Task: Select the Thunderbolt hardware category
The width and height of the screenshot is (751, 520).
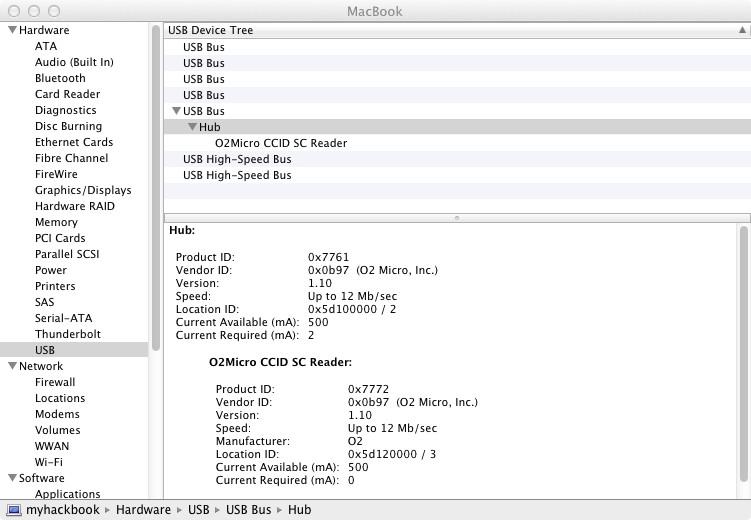Action: pyautogui.click(x=67, y=334)
